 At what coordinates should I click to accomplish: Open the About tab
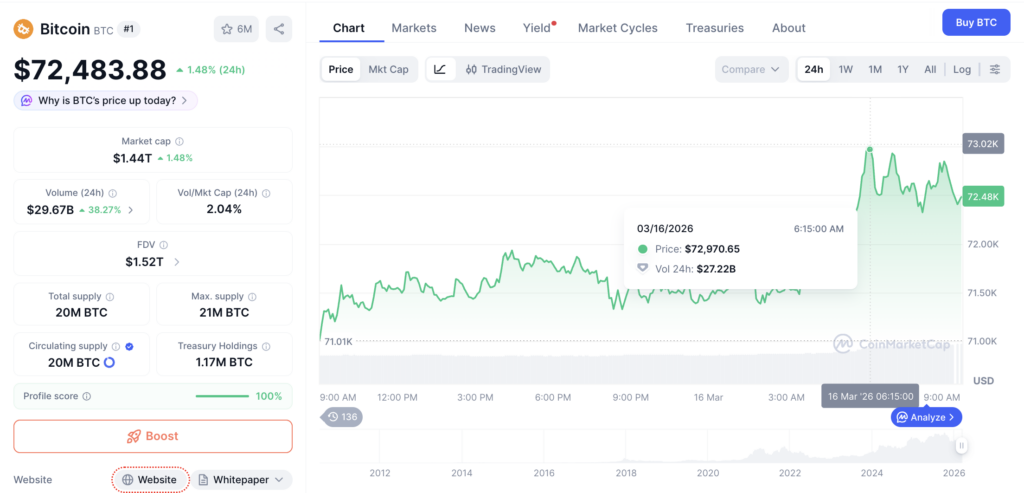tap(788, 28)
